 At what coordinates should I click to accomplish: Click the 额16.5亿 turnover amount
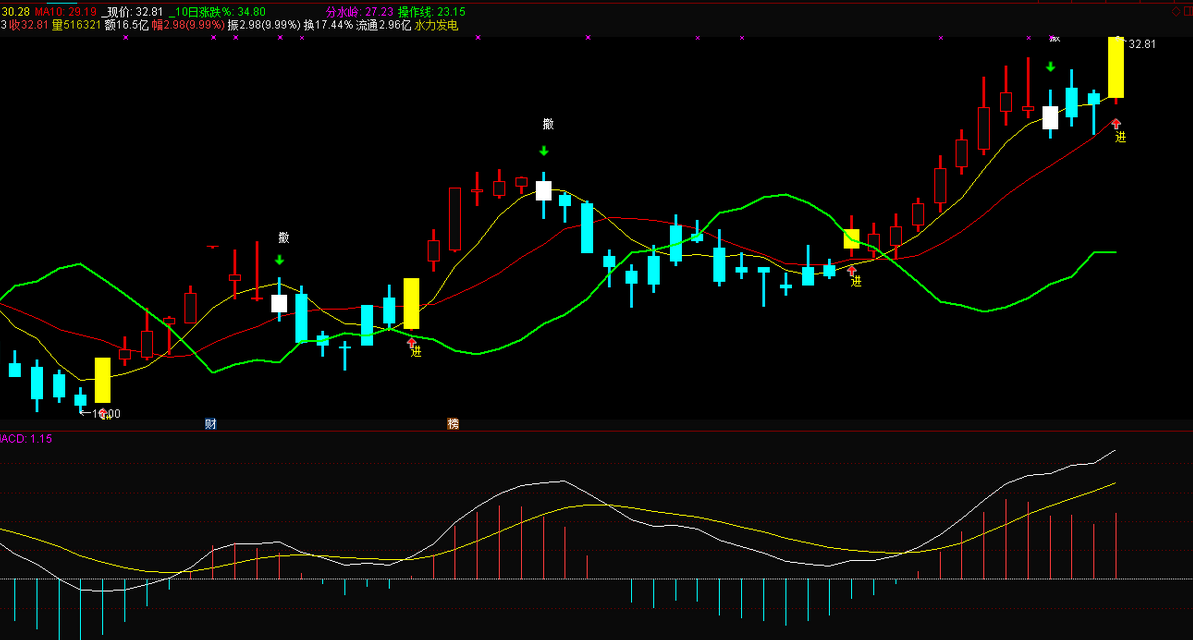pyautogui.click(x=126, y=25)
